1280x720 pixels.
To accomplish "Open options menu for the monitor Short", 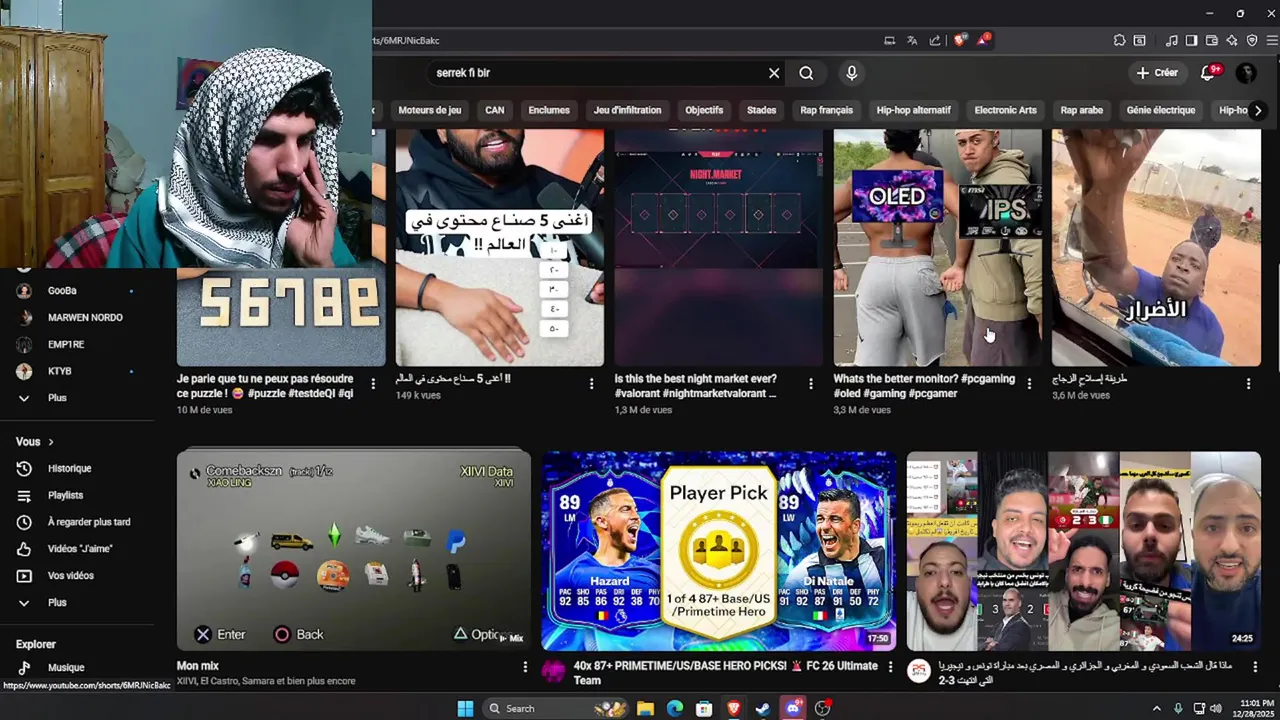I will tap(1029, 384).
